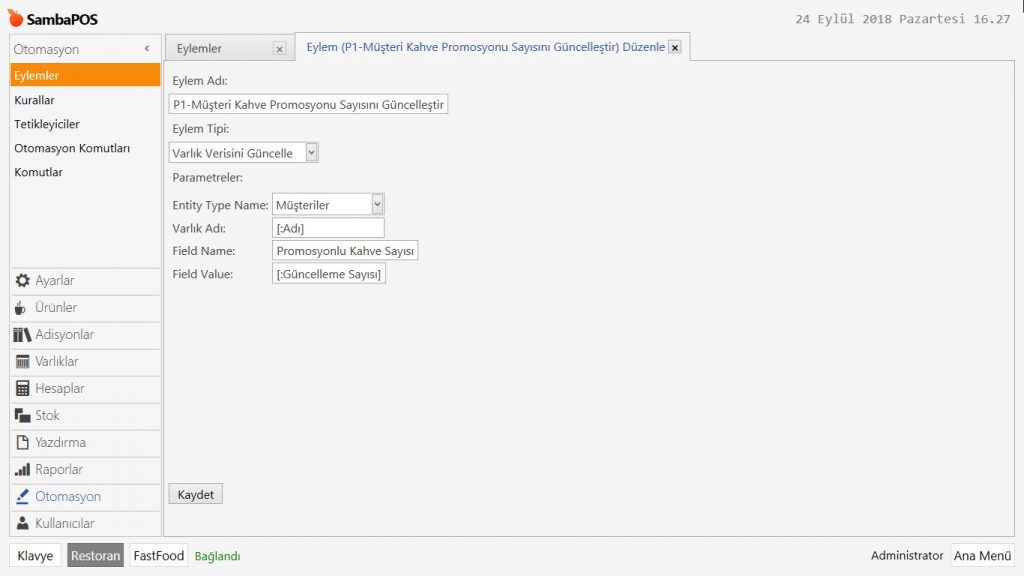Image resolution: width=1024 pixels, height=576 pixels.
Task: Select the Kullanıcılar person icon
Action: click(x=22, y=524)
